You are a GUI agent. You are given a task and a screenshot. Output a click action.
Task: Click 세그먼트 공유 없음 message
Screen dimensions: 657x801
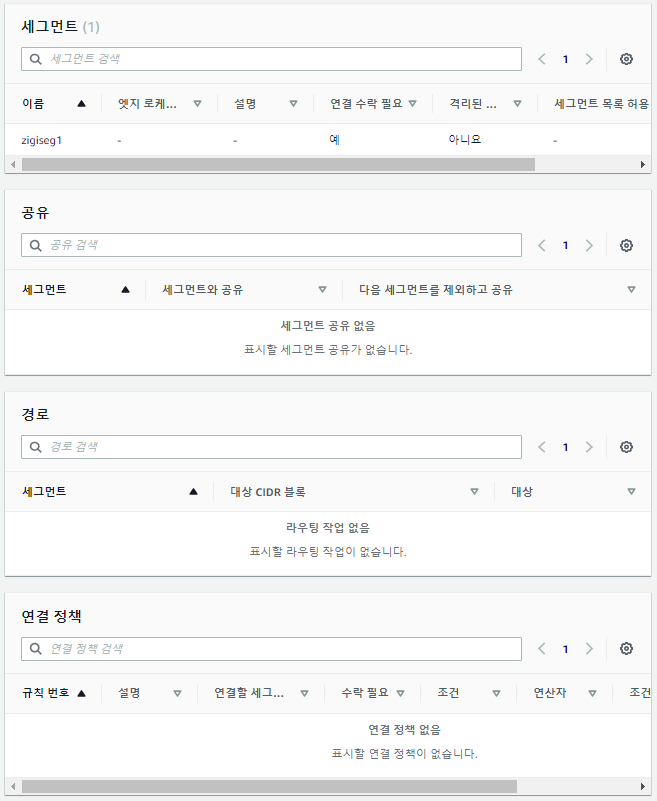[328, 325]
